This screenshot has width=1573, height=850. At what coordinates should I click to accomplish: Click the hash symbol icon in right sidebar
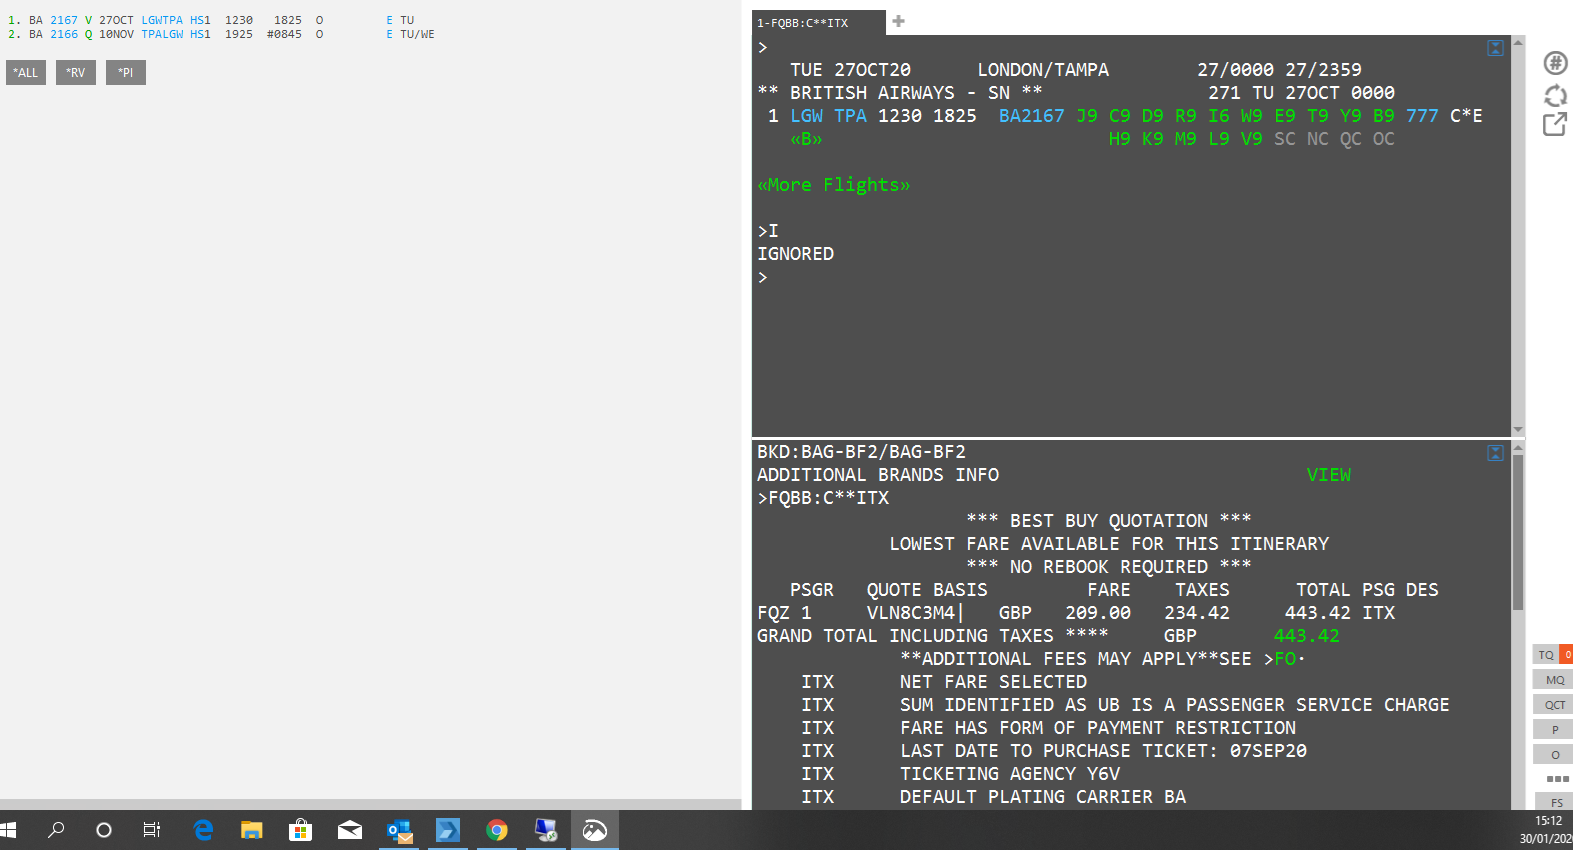1555,63
